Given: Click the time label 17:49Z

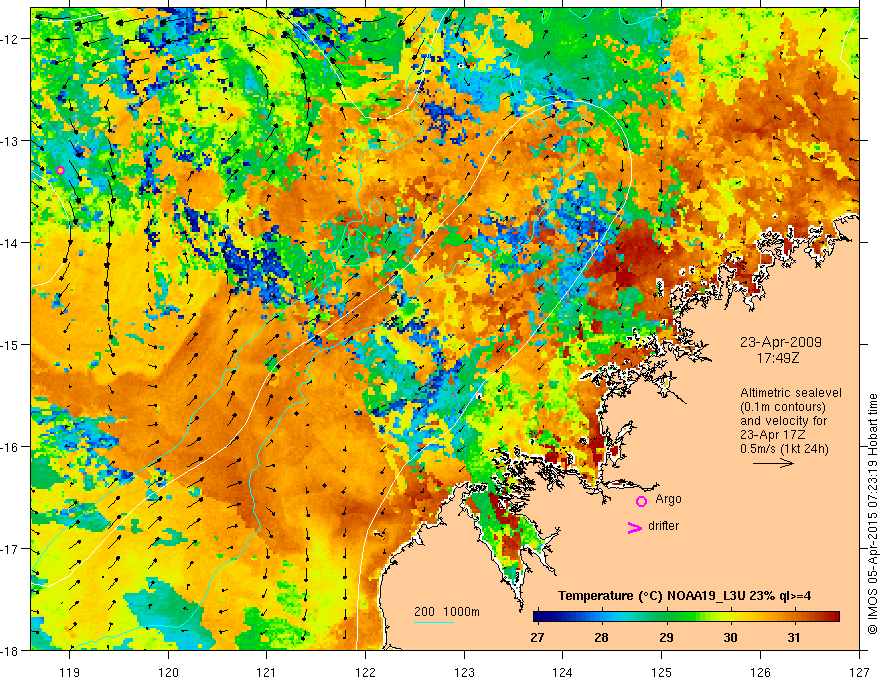Looking at the screenshot, I should (778, 357).
